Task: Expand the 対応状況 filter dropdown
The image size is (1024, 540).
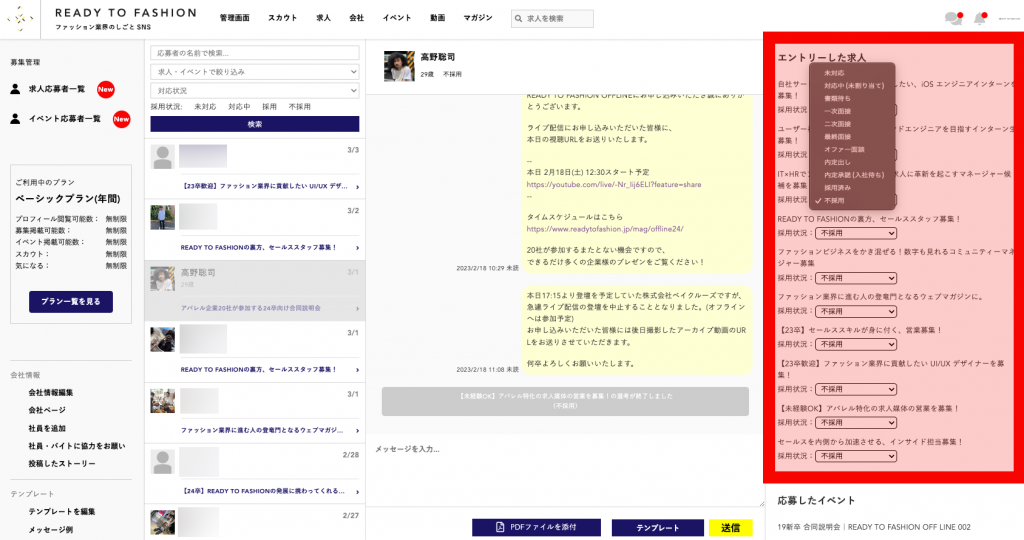Action: pyautogui.click(x=255, y=91)
